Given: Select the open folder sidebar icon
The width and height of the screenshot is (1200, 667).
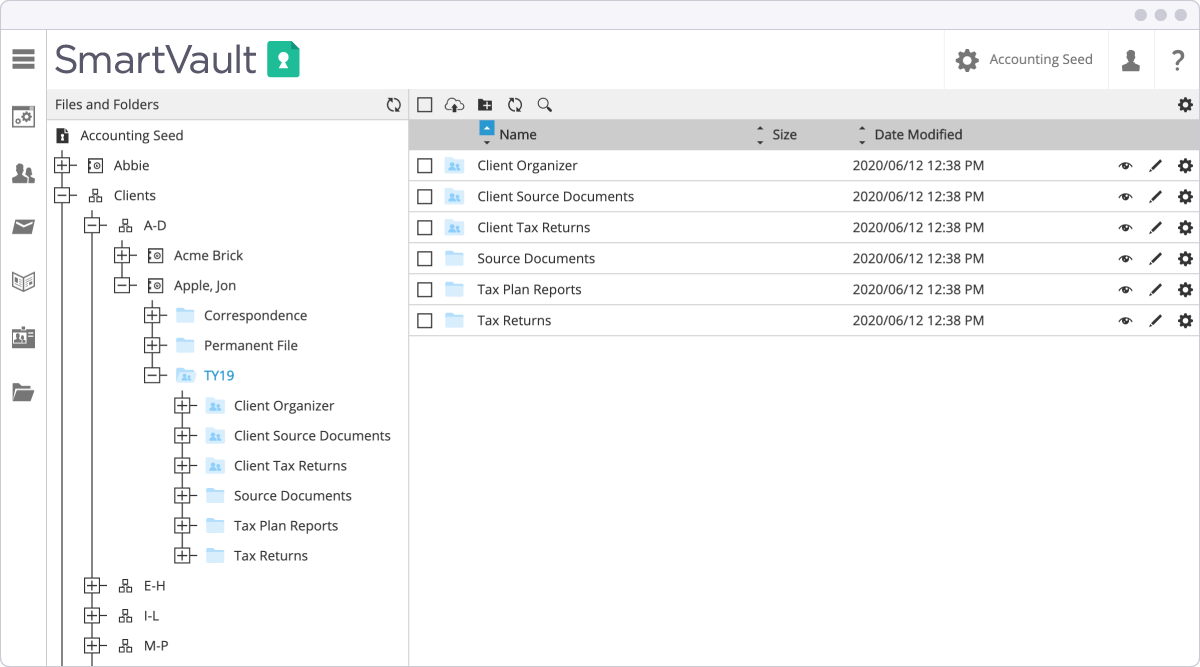Looking at the screenshot, I should (23, 392).
